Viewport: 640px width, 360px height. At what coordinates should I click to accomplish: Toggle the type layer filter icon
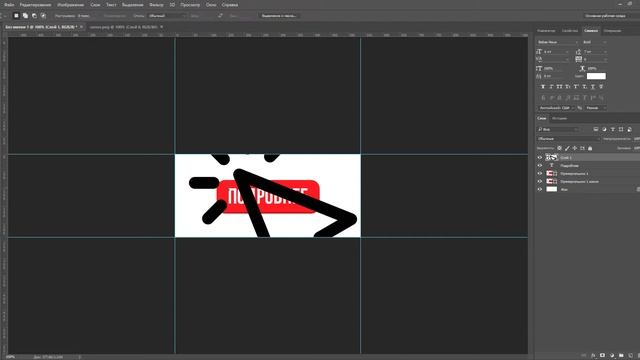tap(613, 129)
